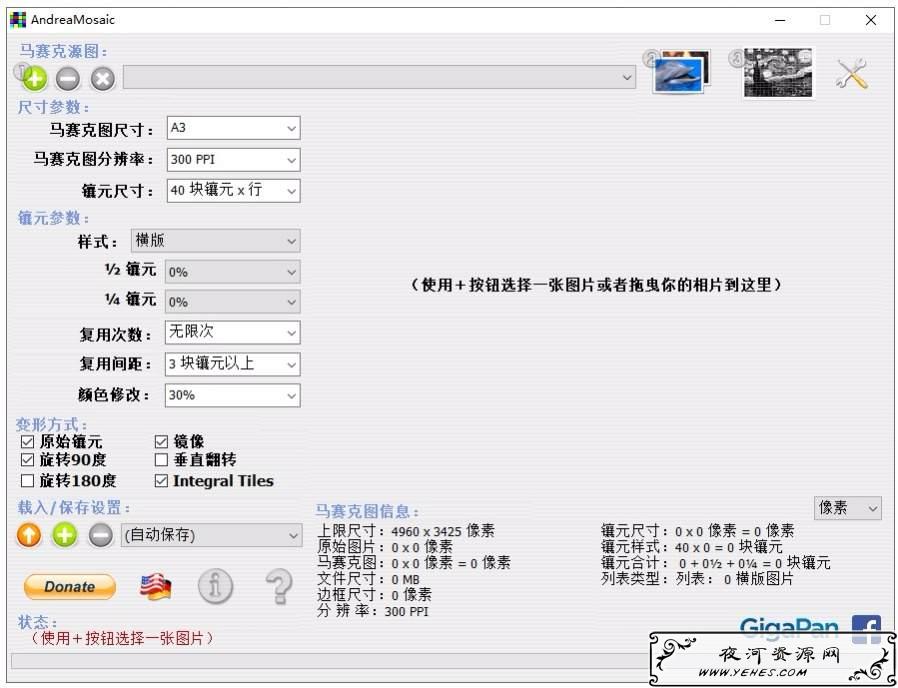
Task: Open the tile images collection icon
Action: point(681,72)
